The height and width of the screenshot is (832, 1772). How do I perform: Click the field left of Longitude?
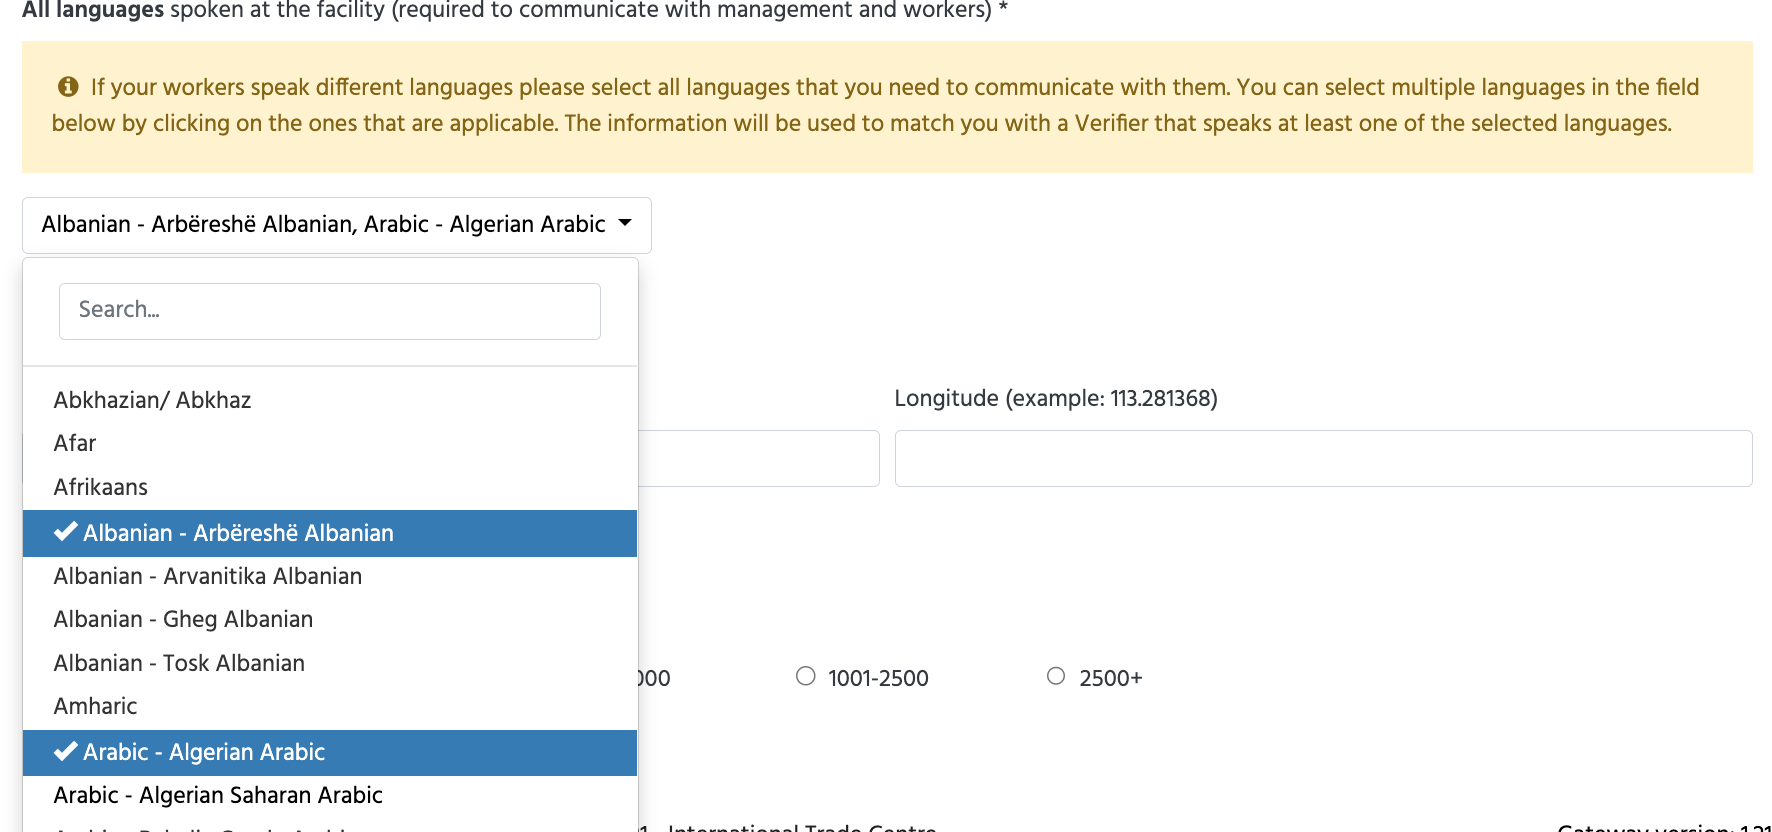pos(758,458)
